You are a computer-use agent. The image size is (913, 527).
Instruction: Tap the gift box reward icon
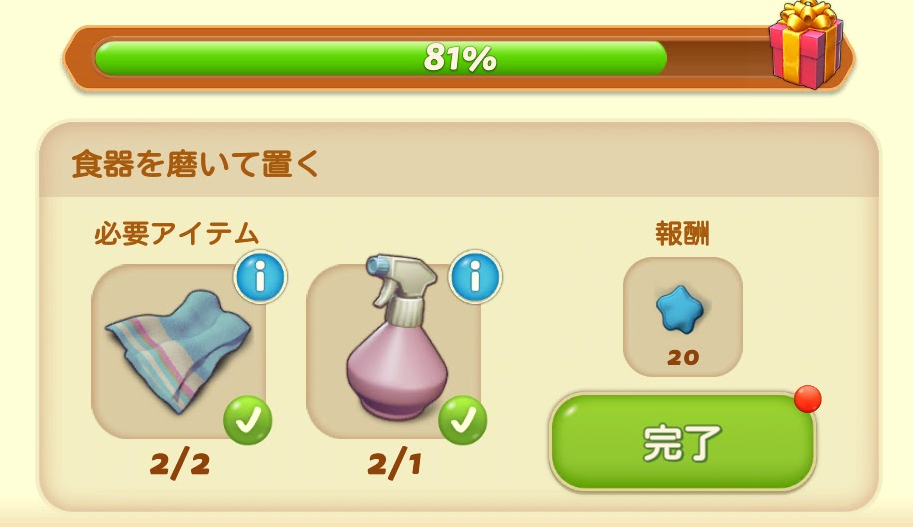coord(806,45)
